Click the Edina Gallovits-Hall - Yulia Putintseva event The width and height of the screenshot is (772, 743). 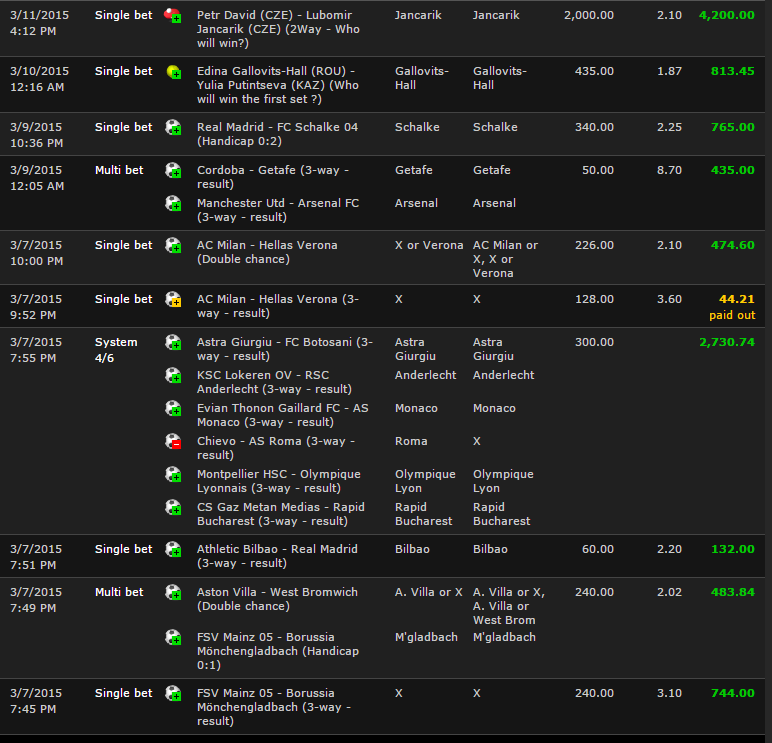[x=278, y=85]
